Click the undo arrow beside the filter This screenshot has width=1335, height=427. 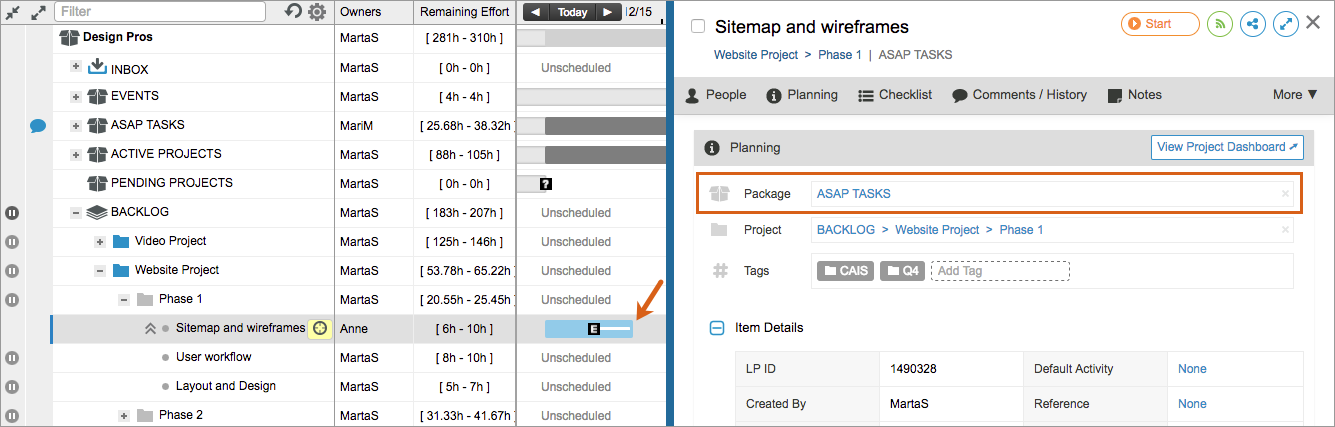tap(293, 12)
